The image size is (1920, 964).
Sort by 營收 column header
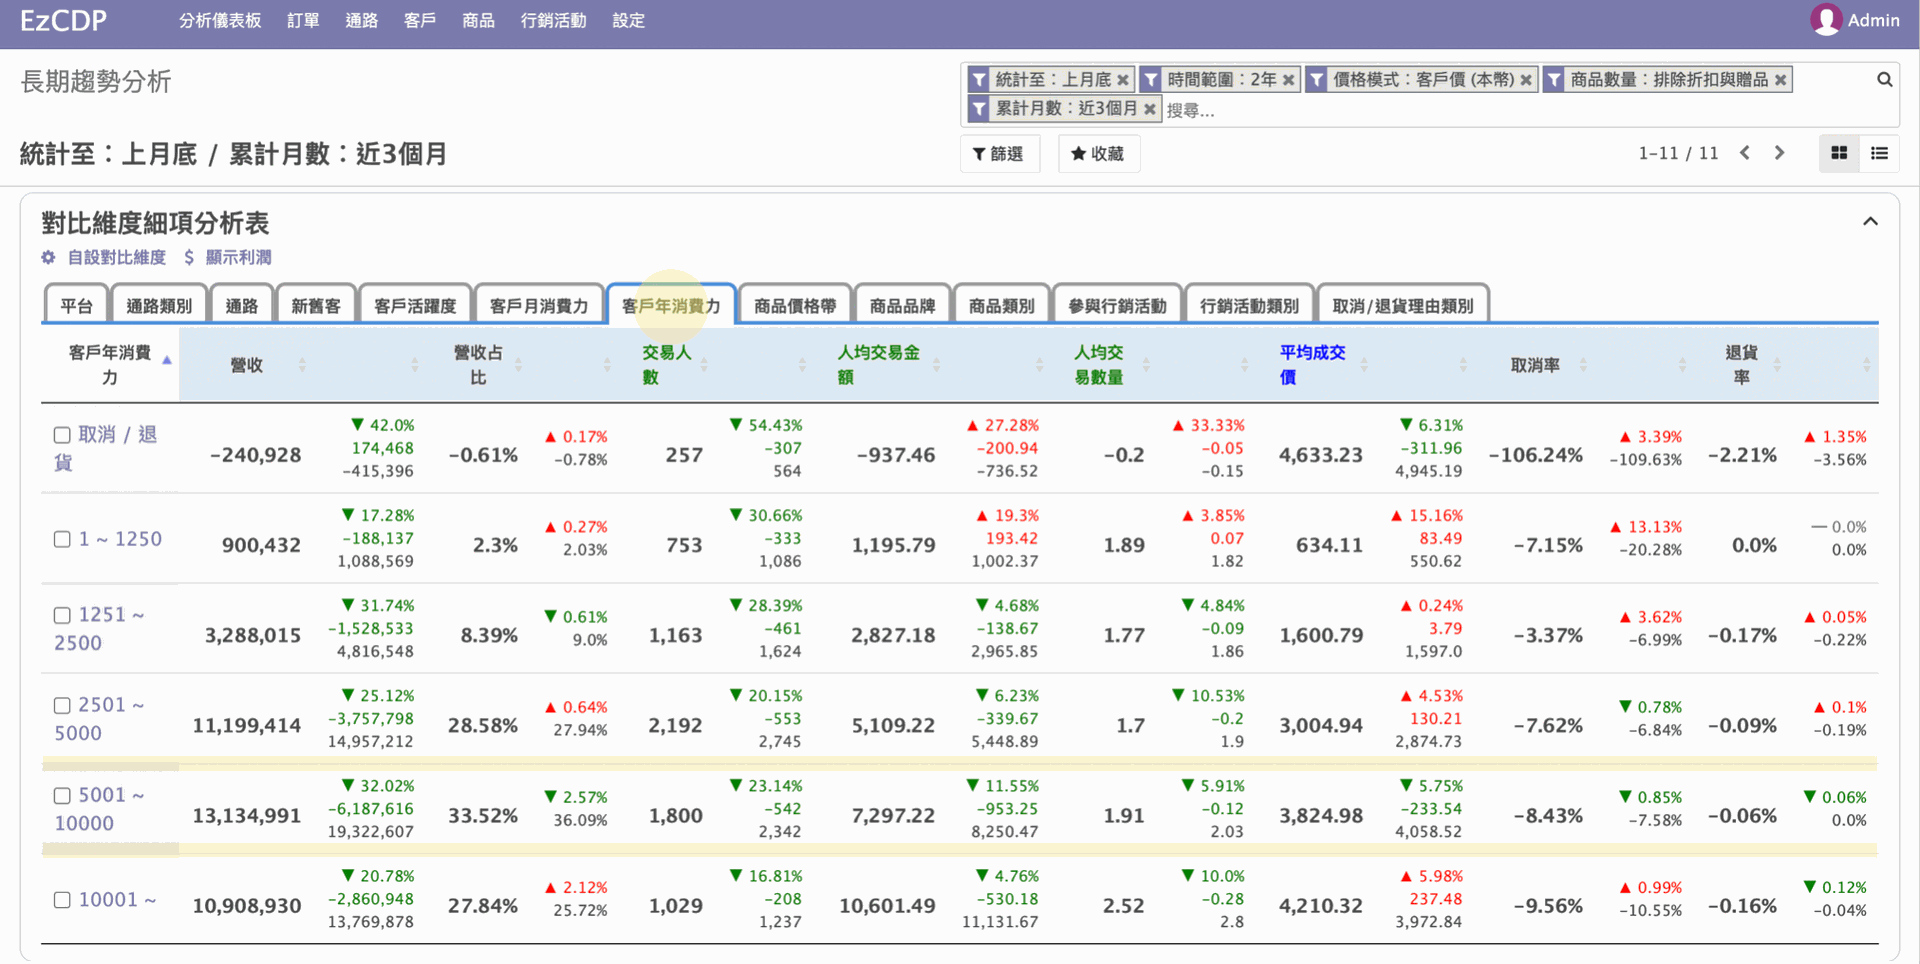[x=247, y=366]
